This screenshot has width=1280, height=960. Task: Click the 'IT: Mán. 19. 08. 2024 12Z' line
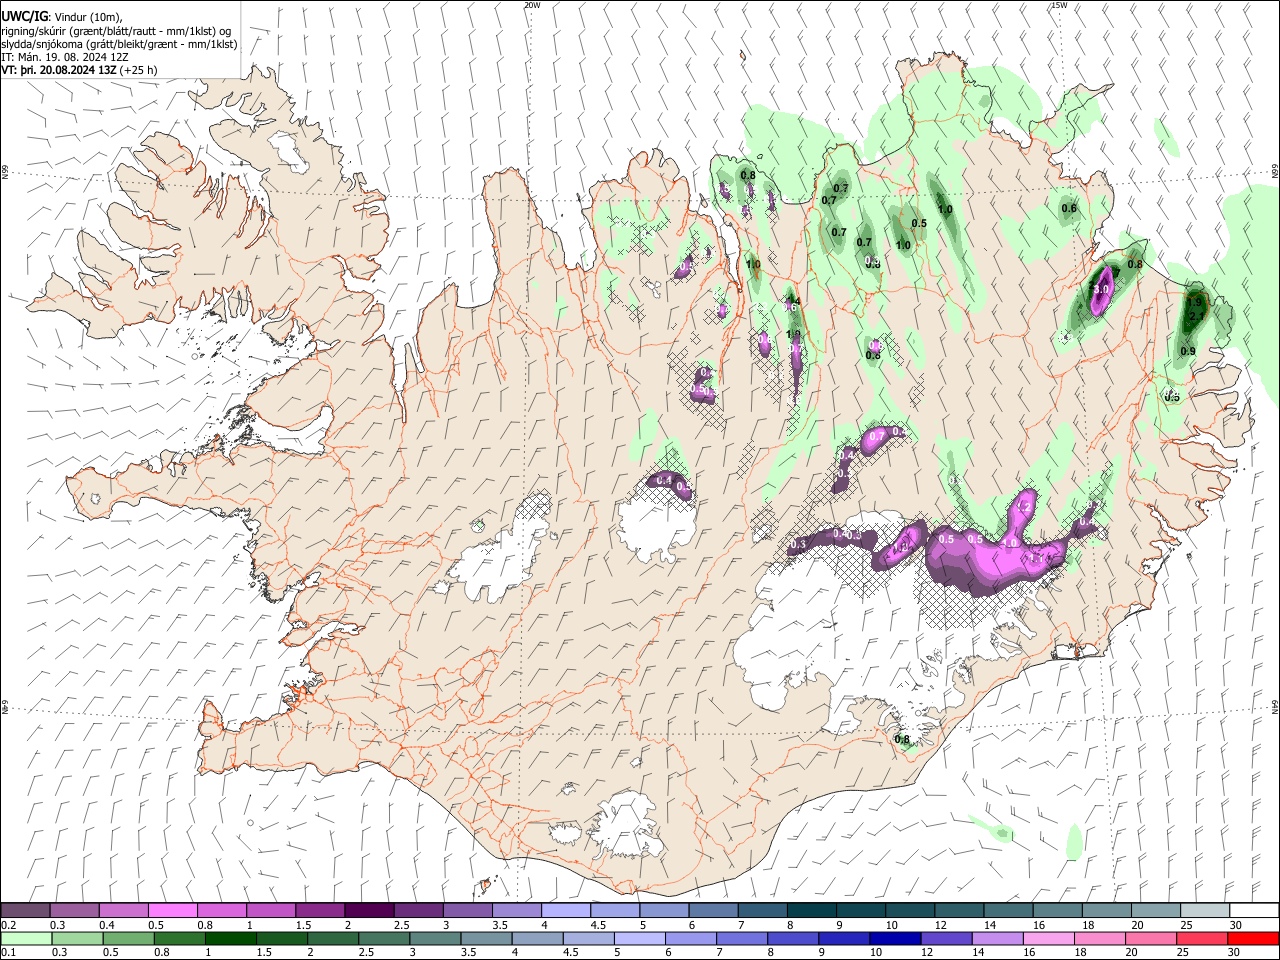click(65, 57)
